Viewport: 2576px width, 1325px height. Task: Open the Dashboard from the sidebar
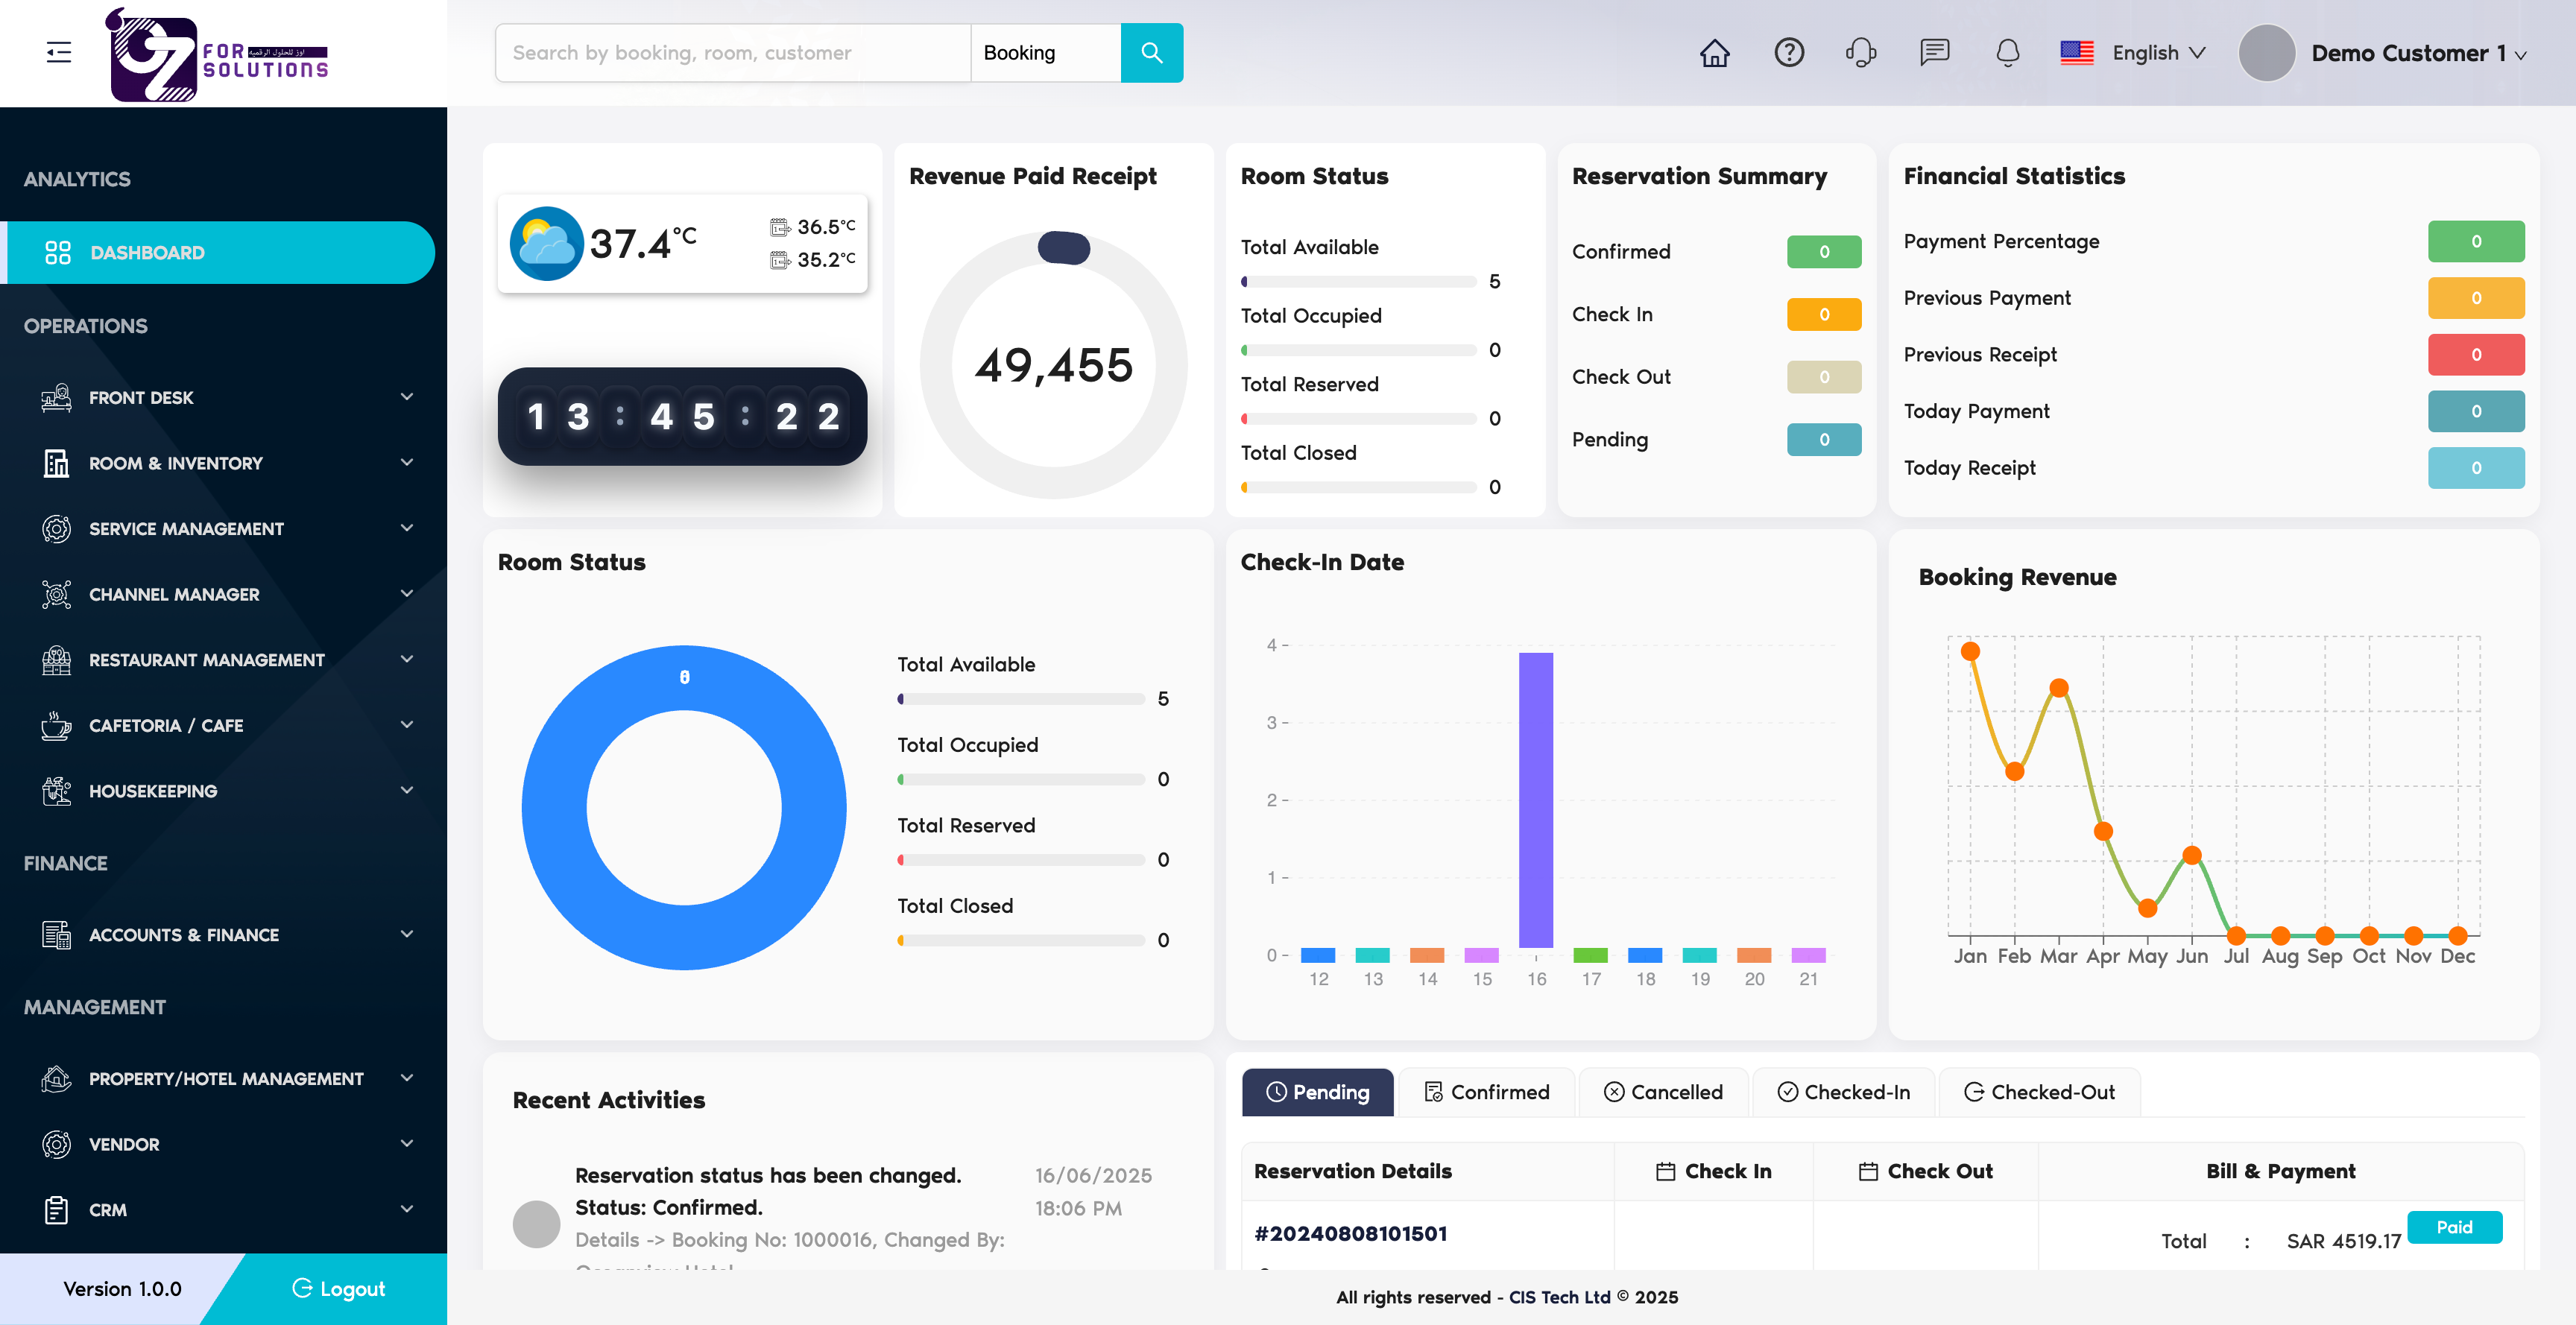coord(148,252)
